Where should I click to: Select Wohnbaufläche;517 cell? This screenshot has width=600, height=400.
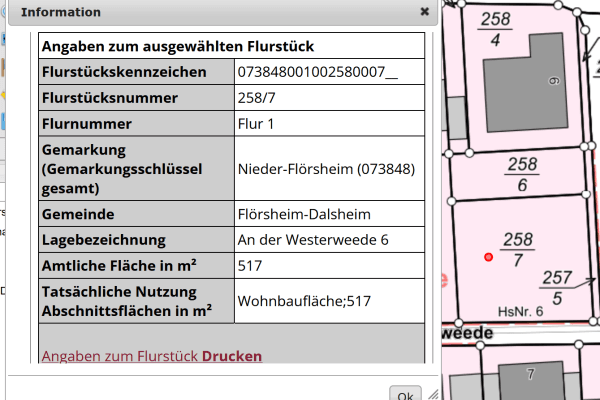[329, 301]
